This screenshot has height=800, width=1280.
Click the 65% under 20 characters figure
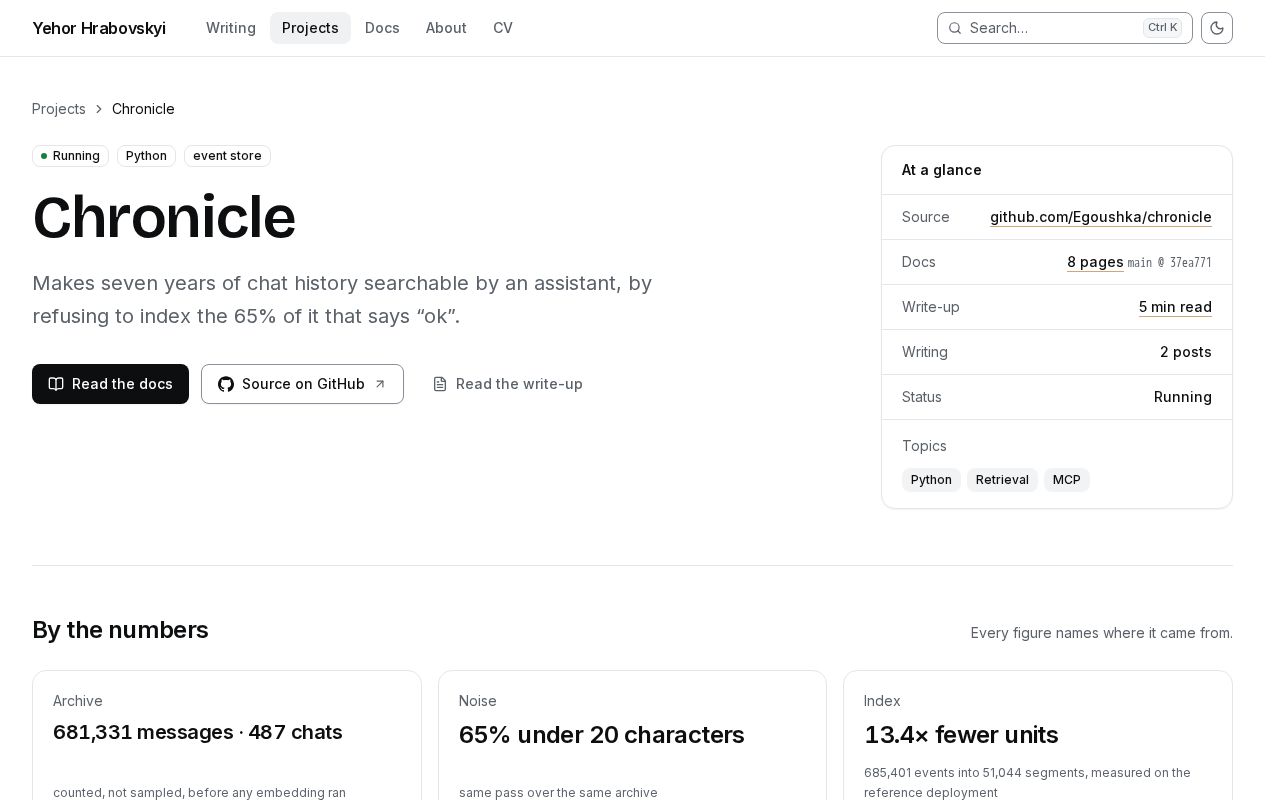click(602, 735)
